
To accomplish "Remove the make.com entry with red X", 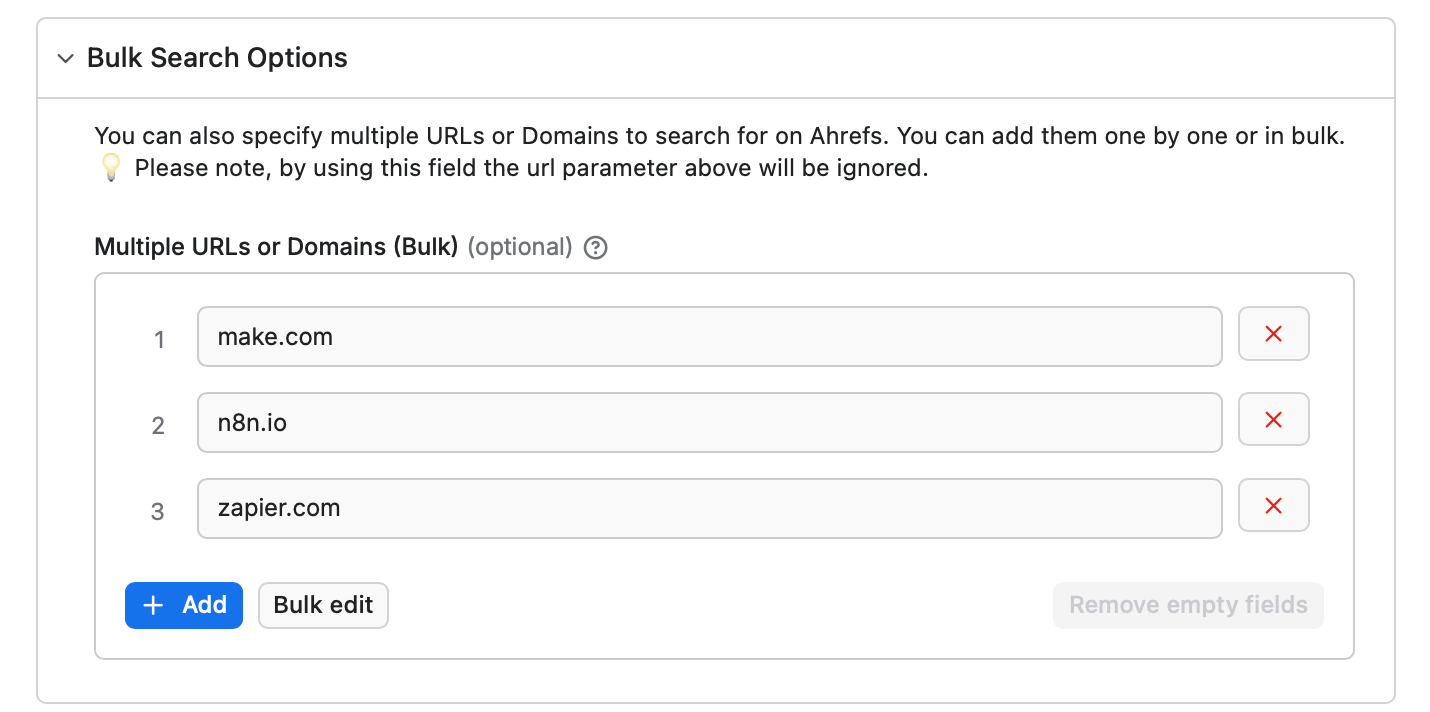I will coord(1273,334).
